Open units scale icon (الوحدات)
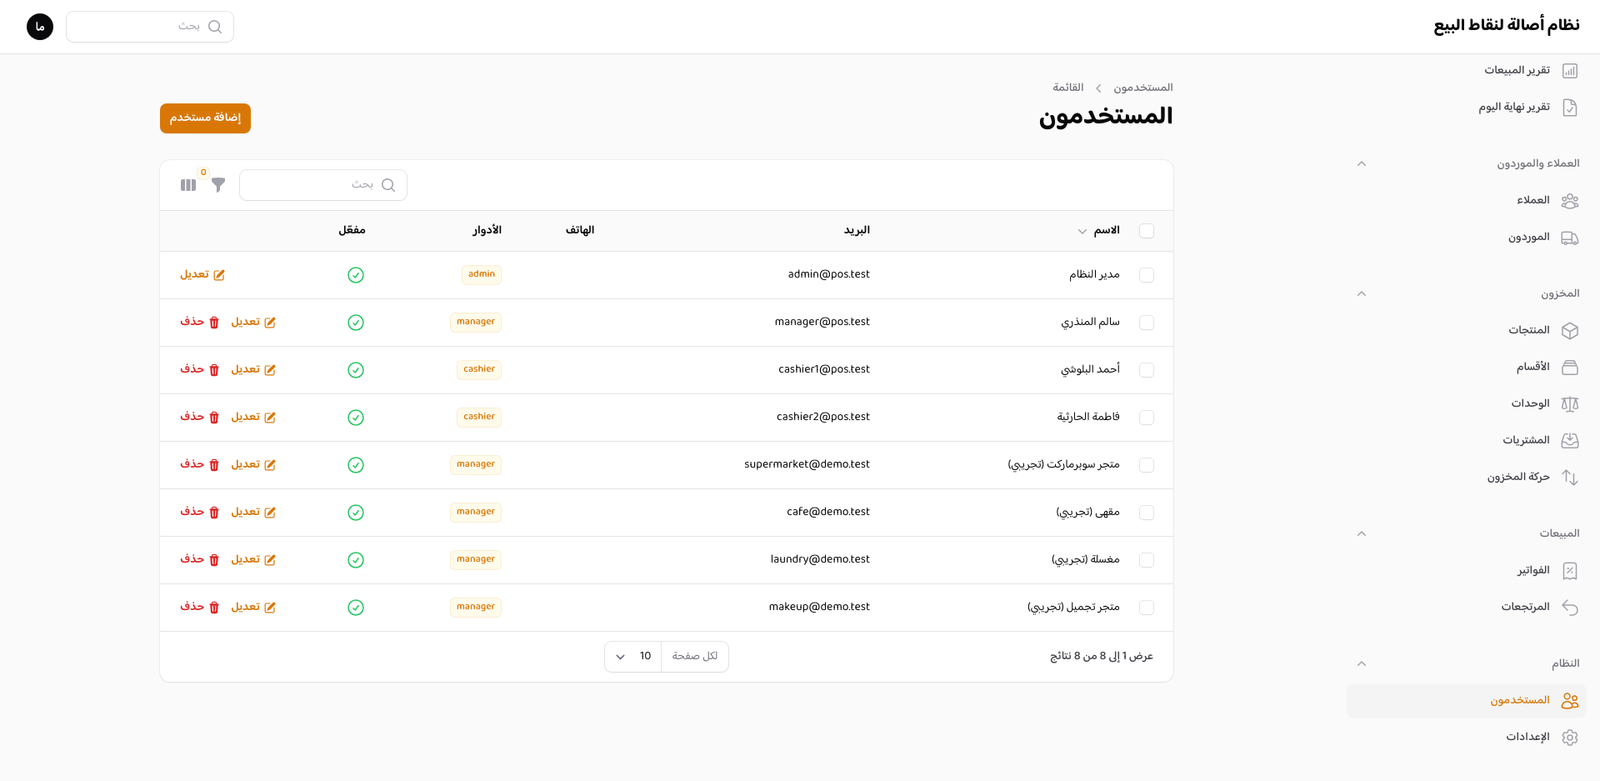 coord(1570,404)
